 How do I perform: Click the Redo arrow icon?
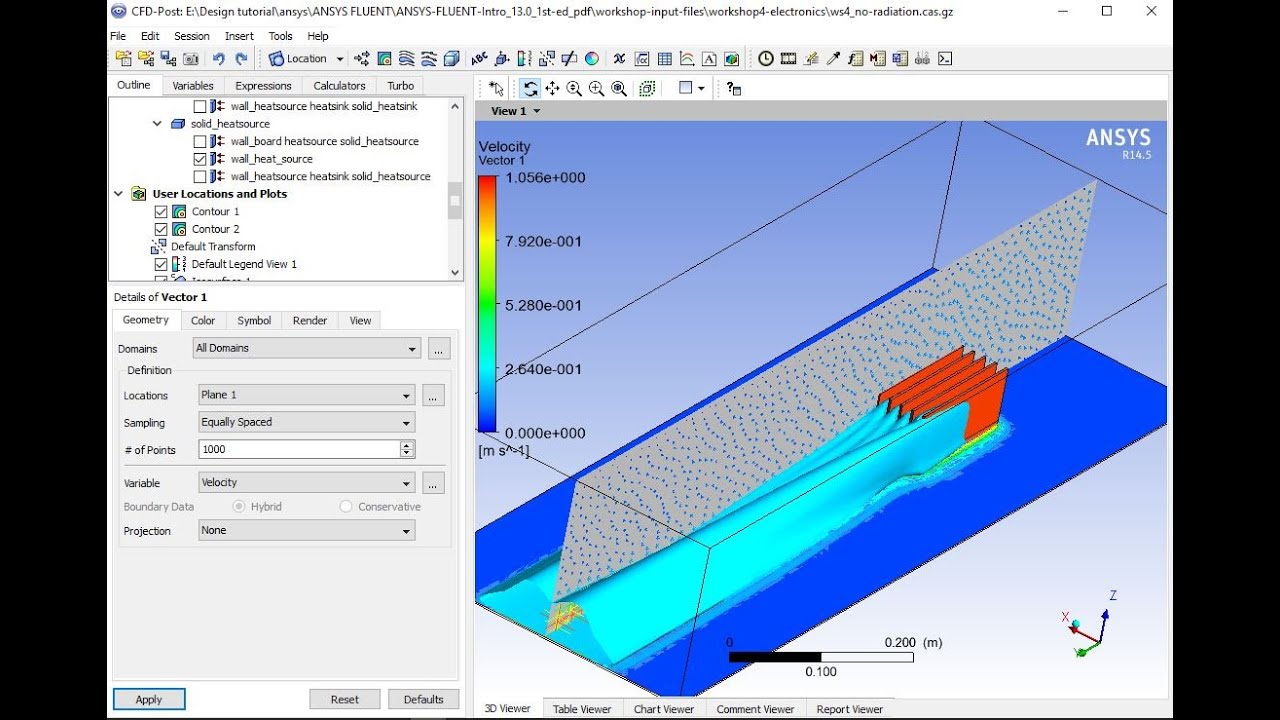pyautogui.click(x=240, y=59)
